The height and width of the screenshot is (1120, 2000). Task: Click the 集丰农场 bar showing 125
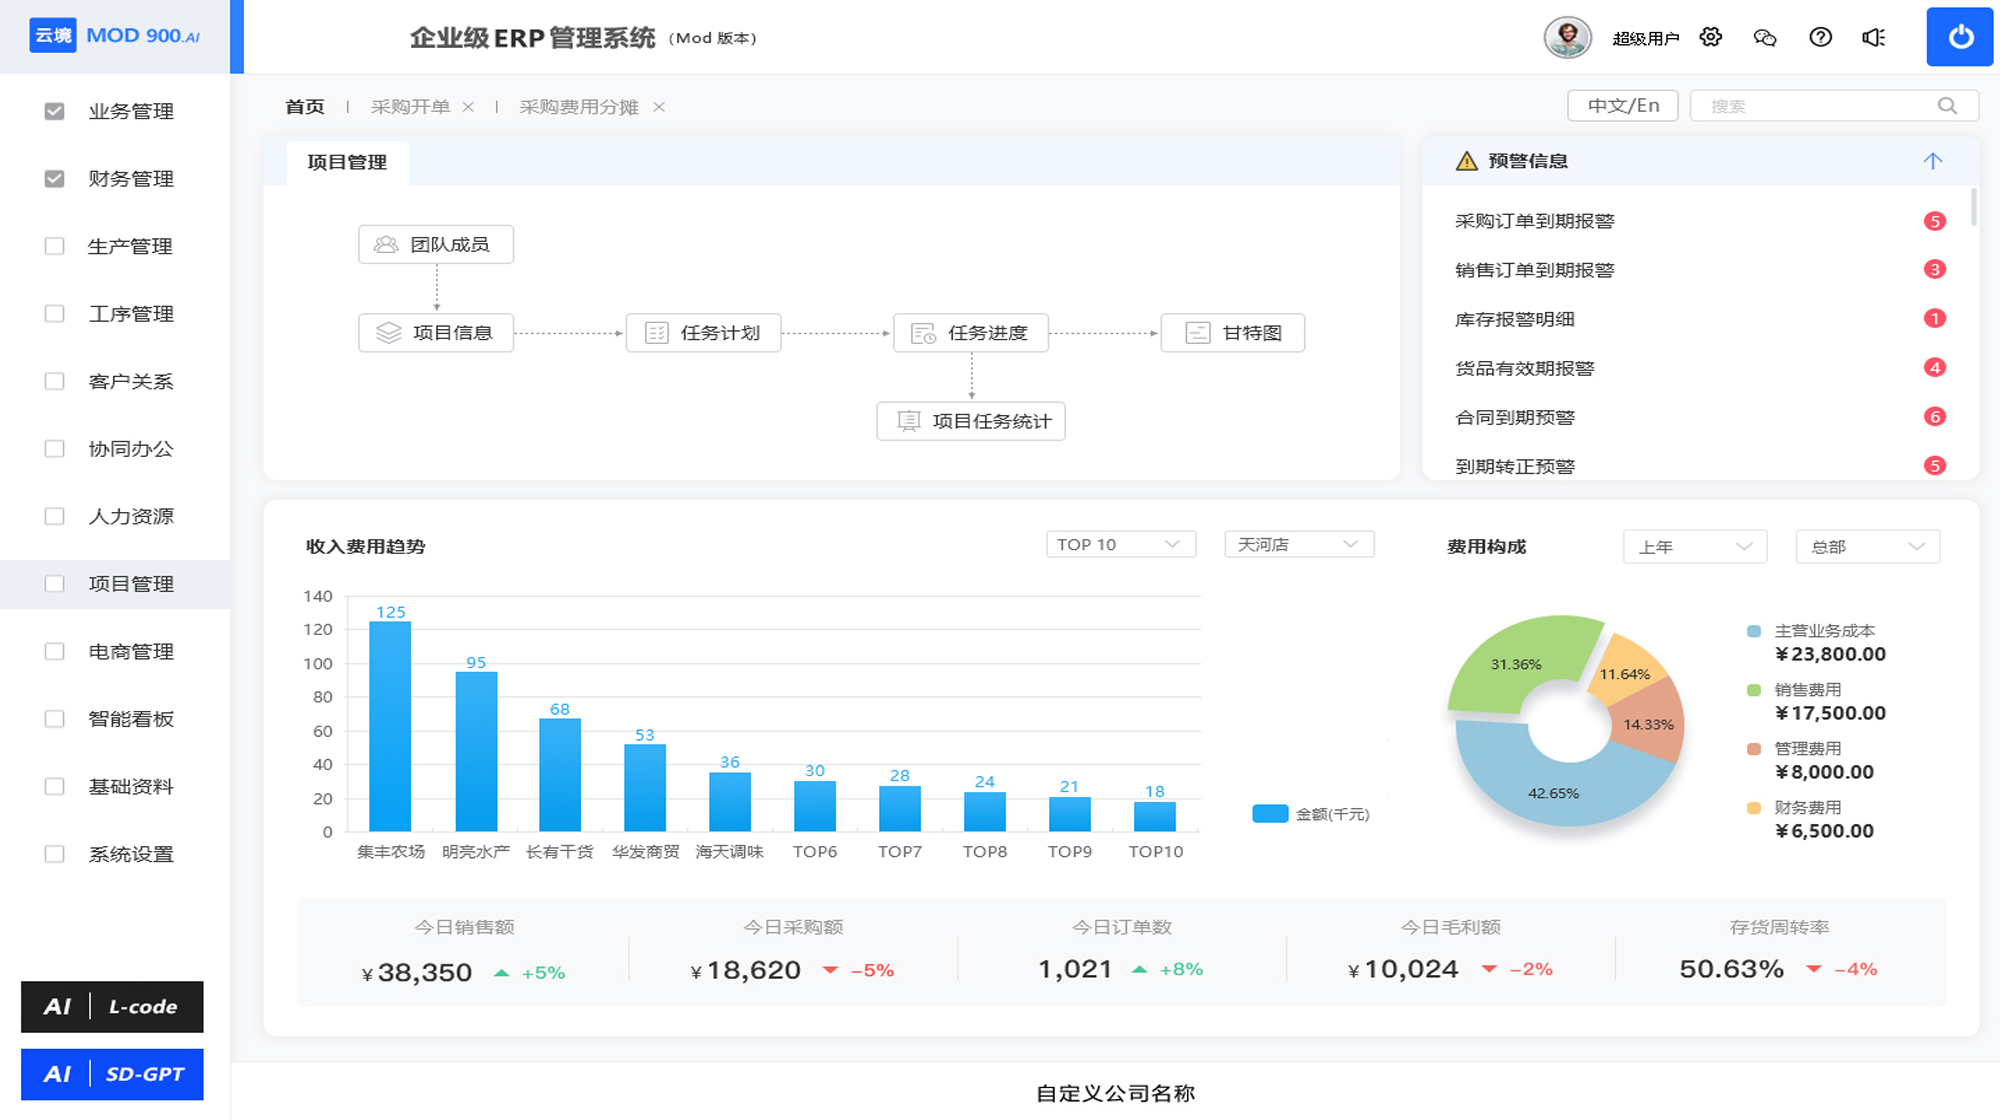pos(390,726)
